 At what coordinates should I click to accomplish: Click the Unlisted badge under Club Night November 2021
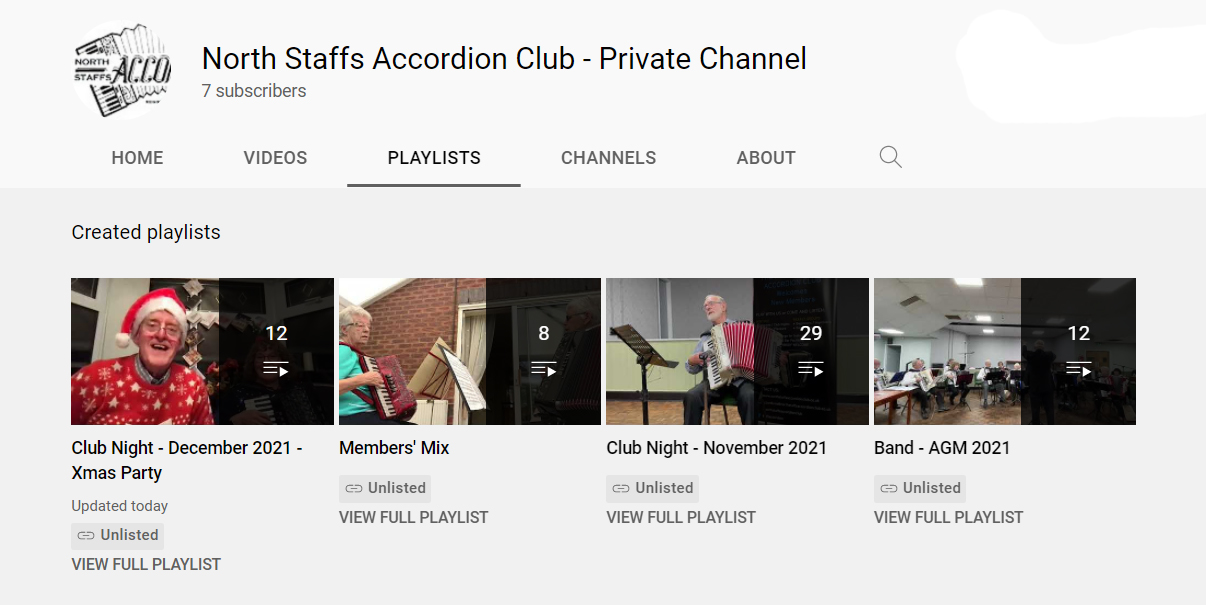click(652, 488)
